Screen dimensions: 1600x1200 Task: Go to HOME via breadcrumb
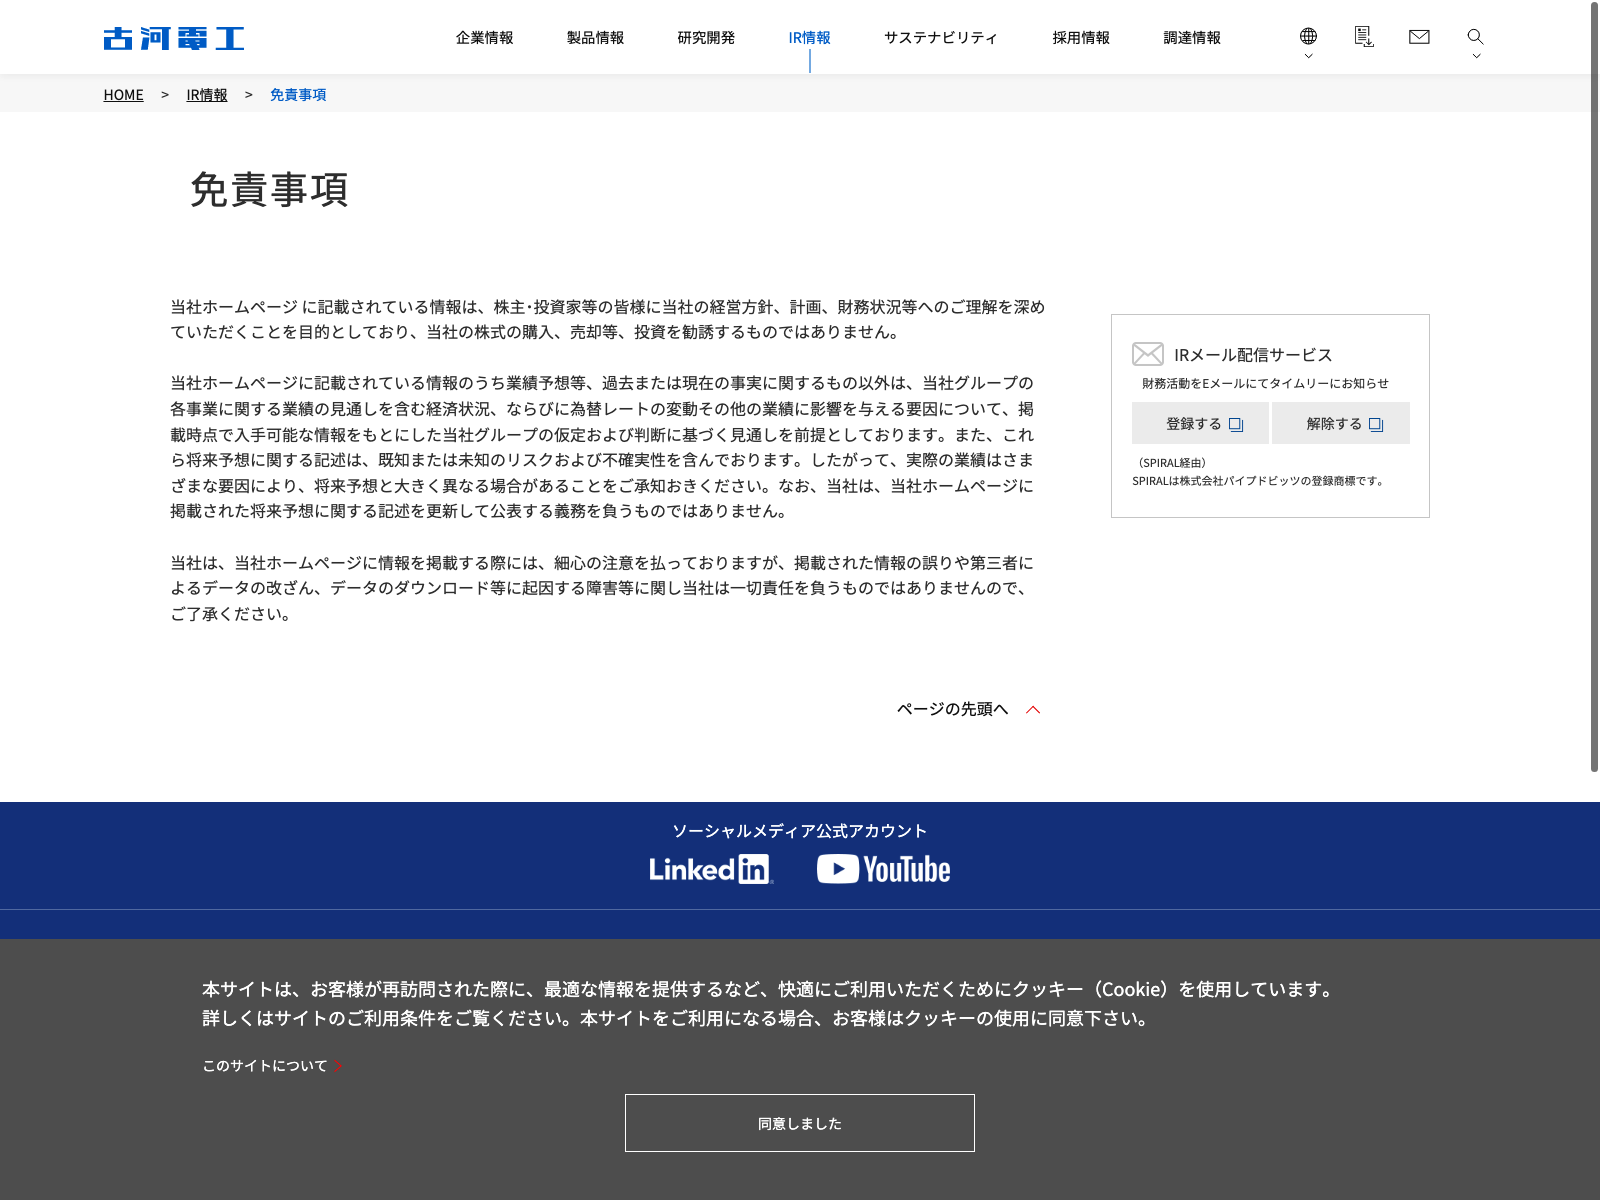pos(123,95)
